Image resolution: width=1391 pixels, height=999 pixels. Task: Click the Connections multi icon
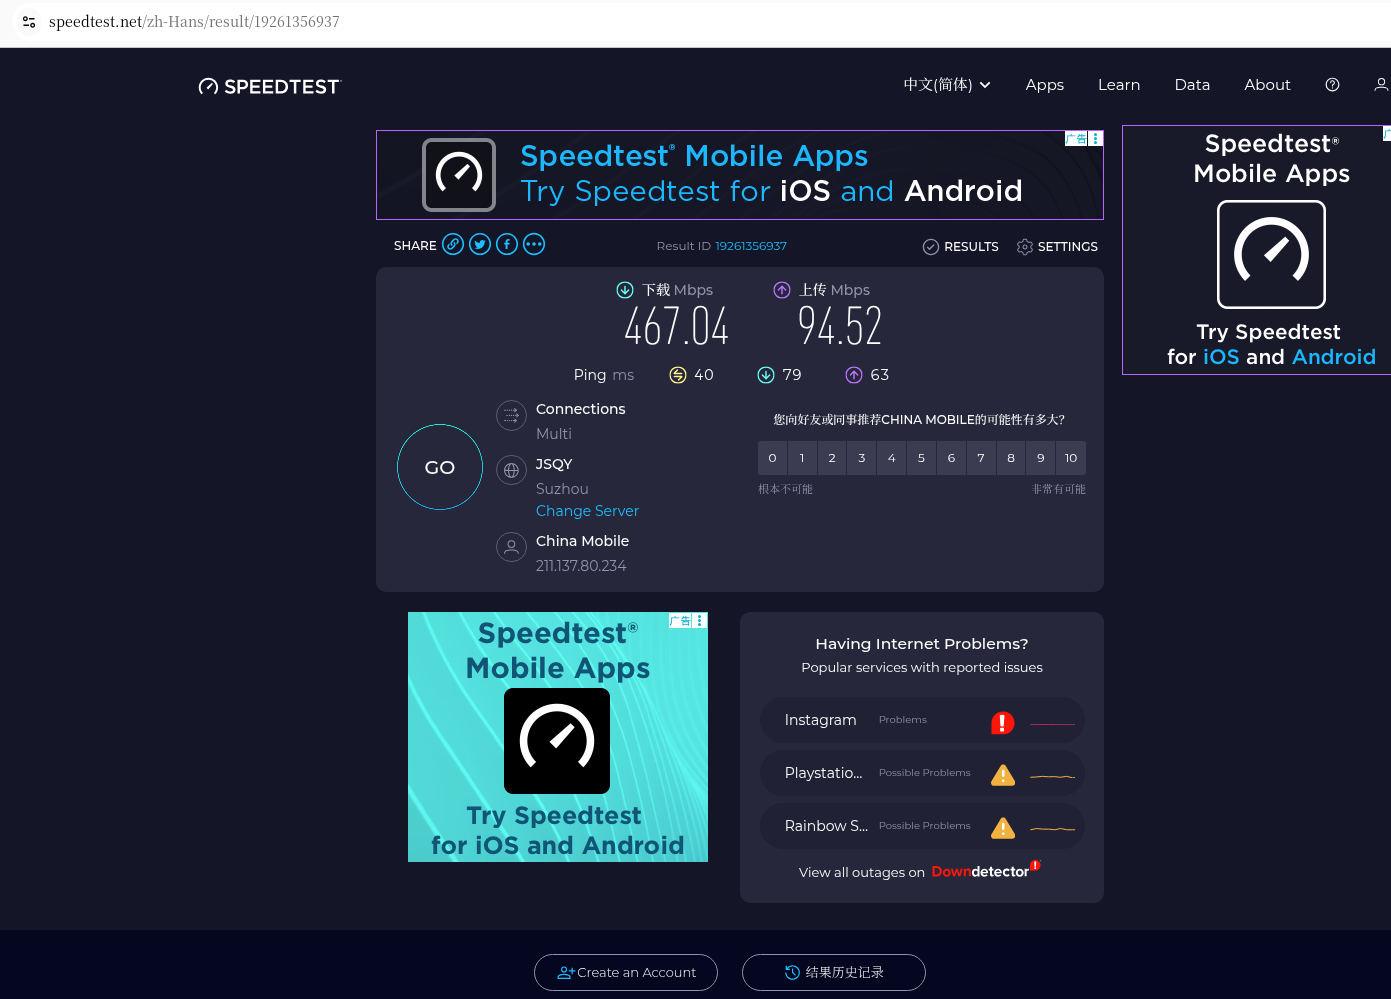click(x=511, y=415)
